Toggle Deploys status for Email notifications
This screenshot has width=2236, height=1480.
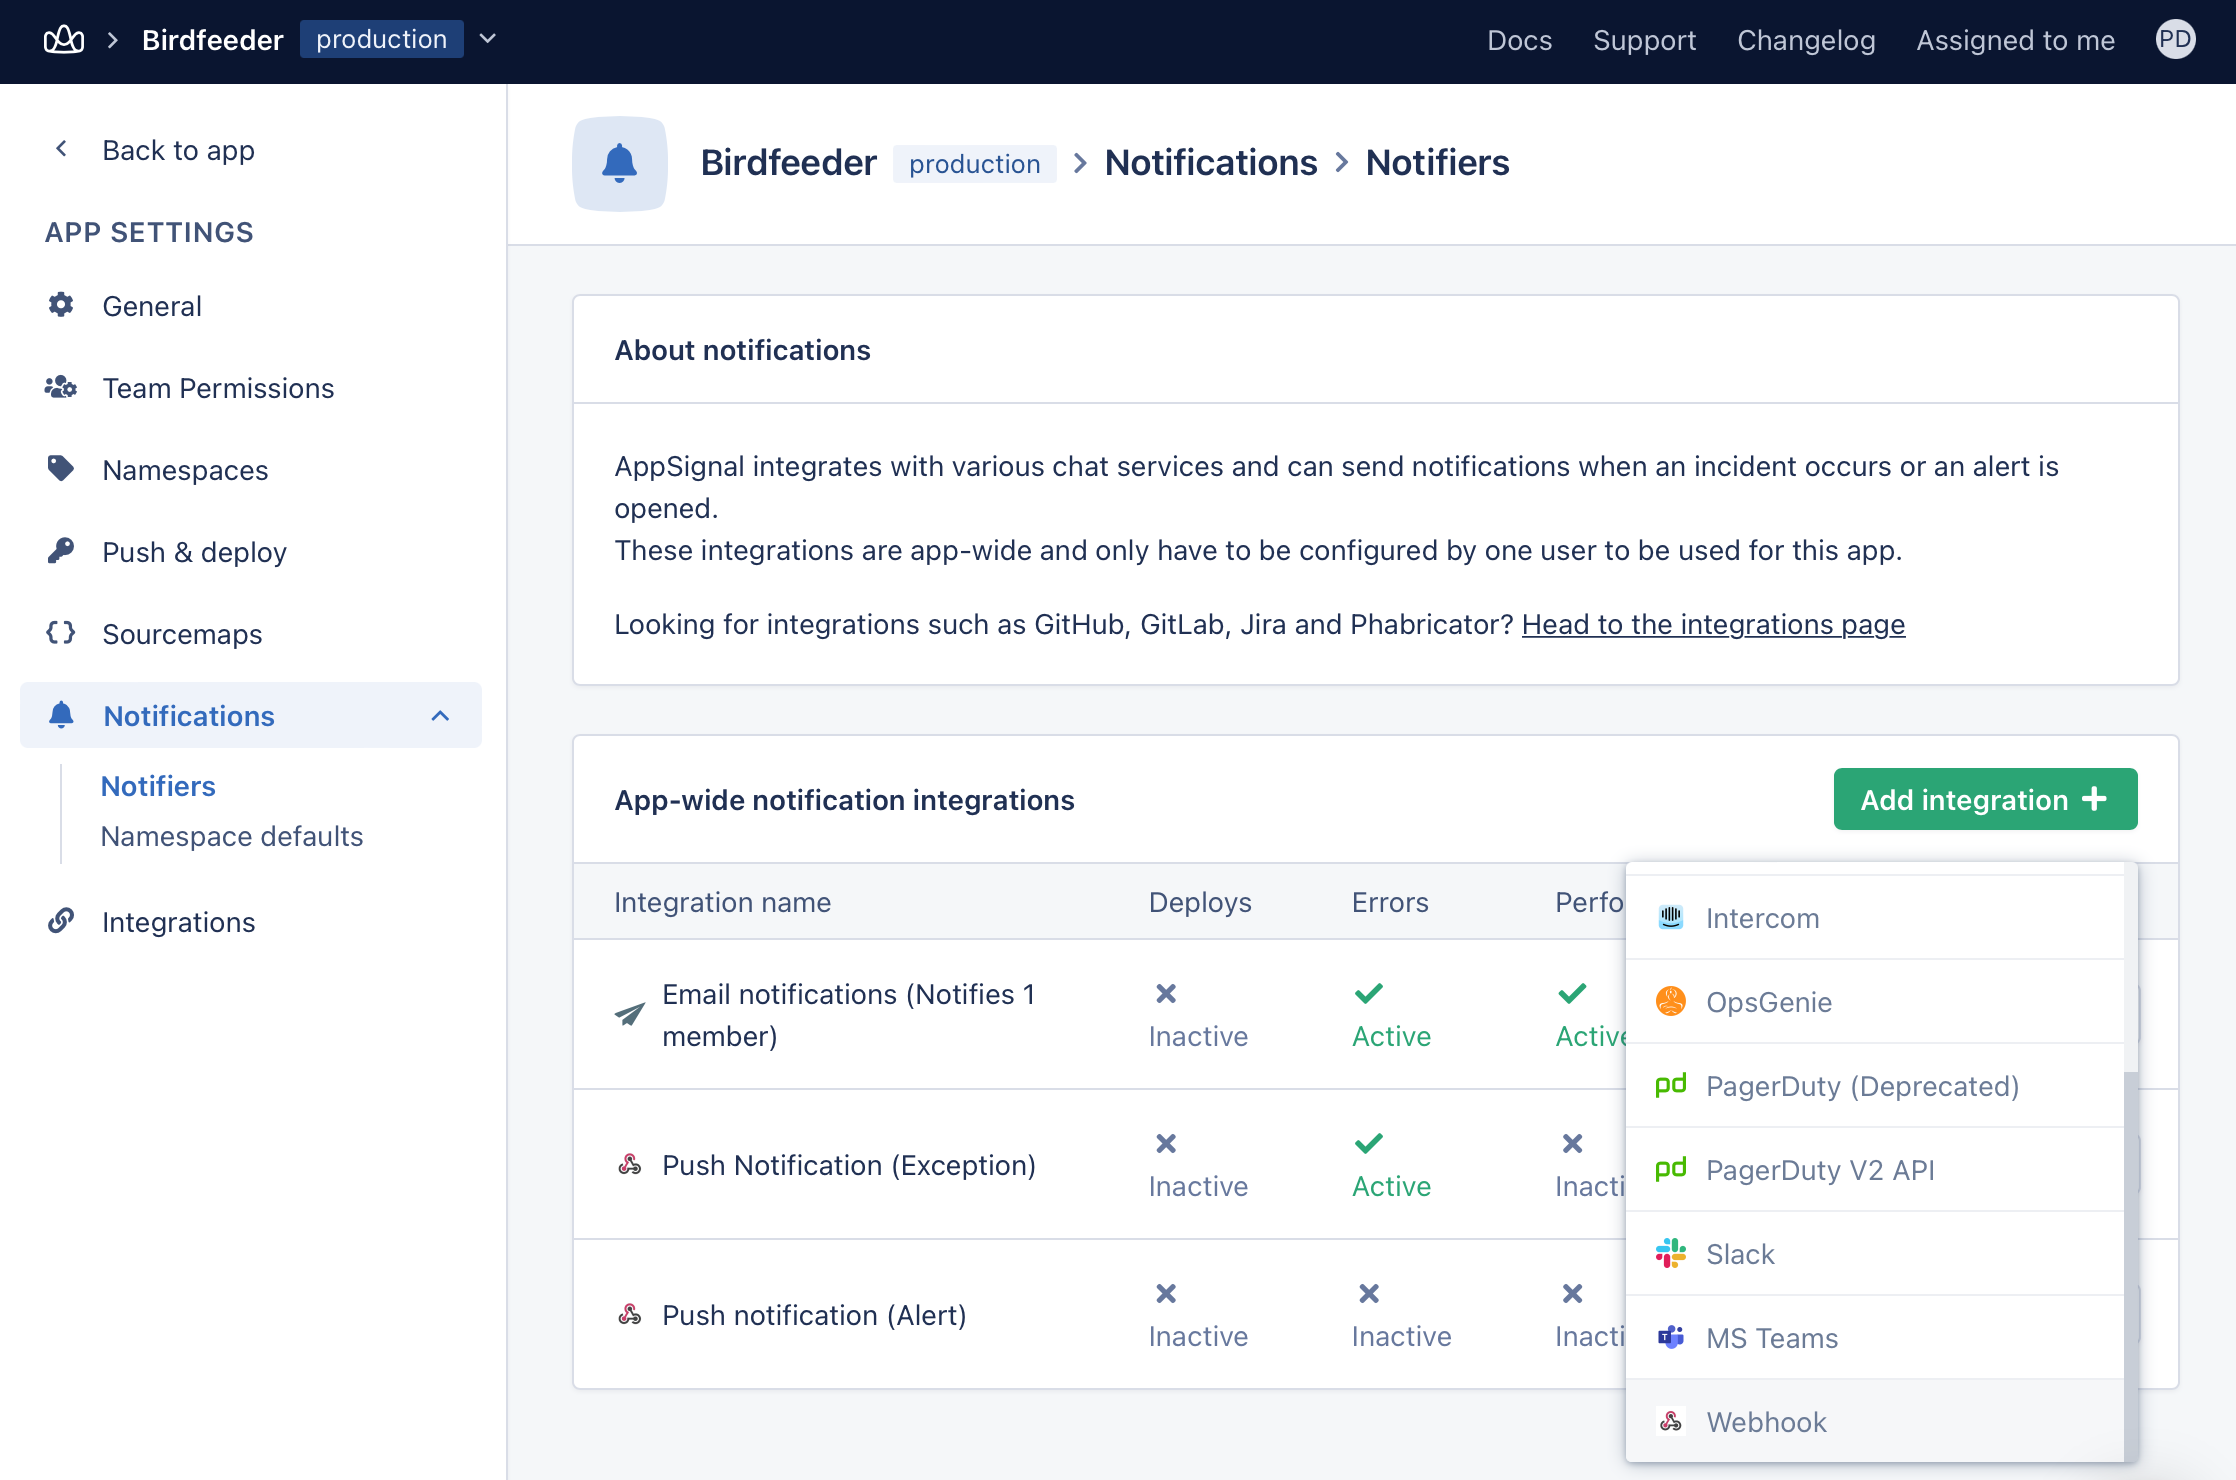click(1166, 994)
